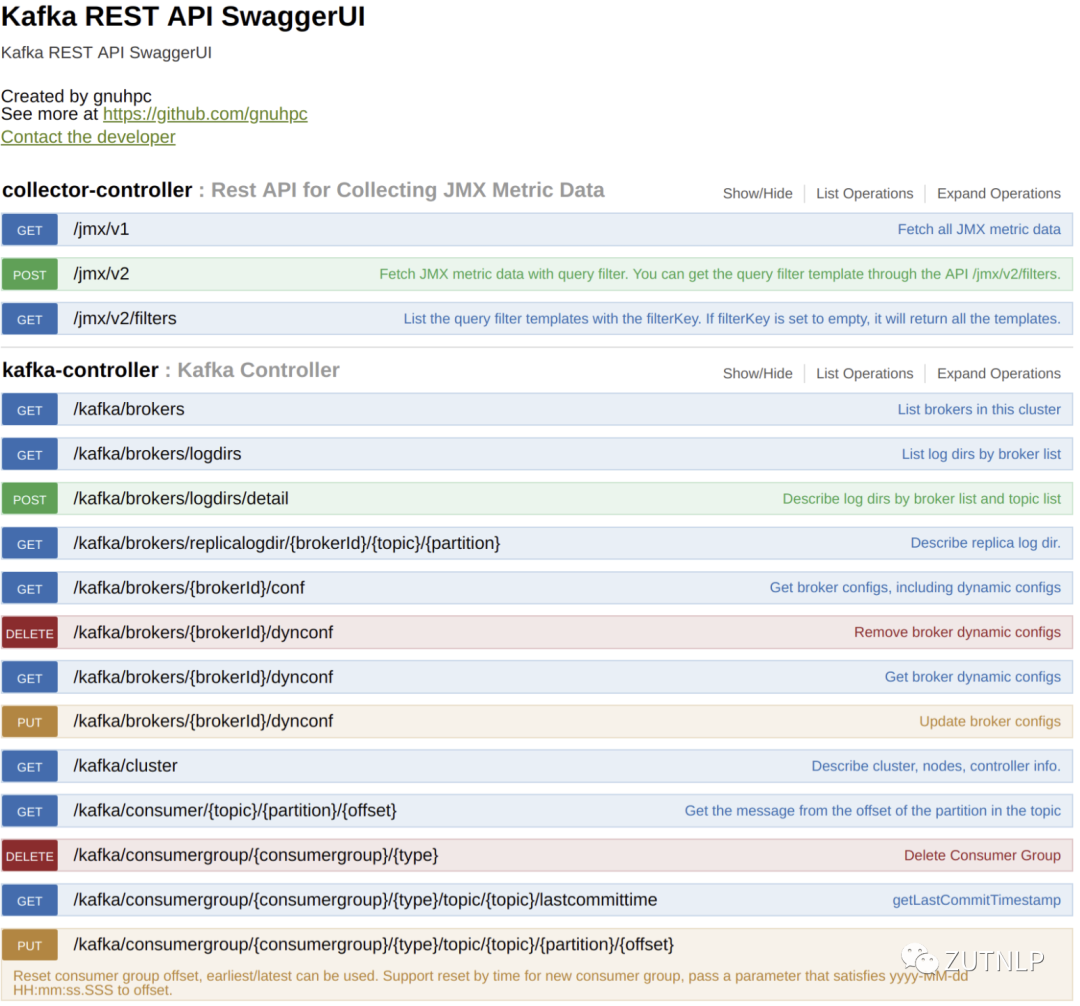This screenshot has height=1006, width=1080.
Task: Click the GET badge for replicalogdir endpoint
Action: click(30, 544)
